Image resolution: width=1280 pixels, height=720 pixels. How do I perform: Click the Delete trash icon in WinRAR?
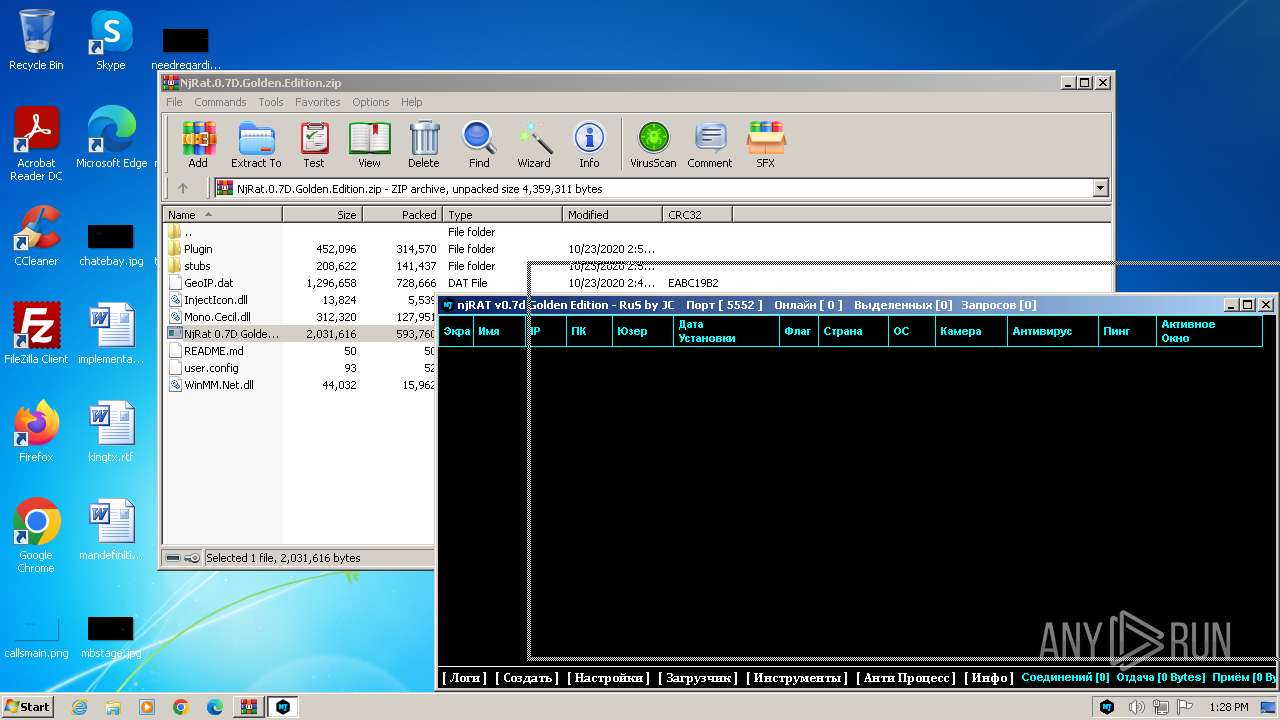point(424,145)
